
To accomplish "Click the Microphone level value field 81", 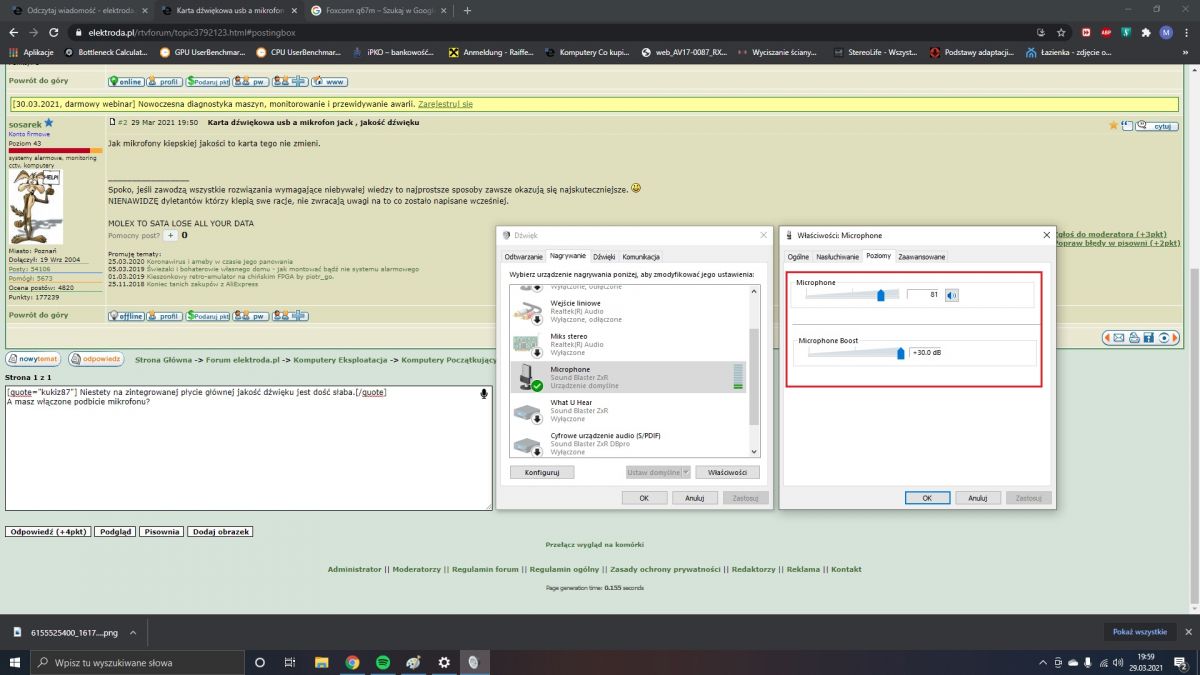I will [x=924, y=295].
